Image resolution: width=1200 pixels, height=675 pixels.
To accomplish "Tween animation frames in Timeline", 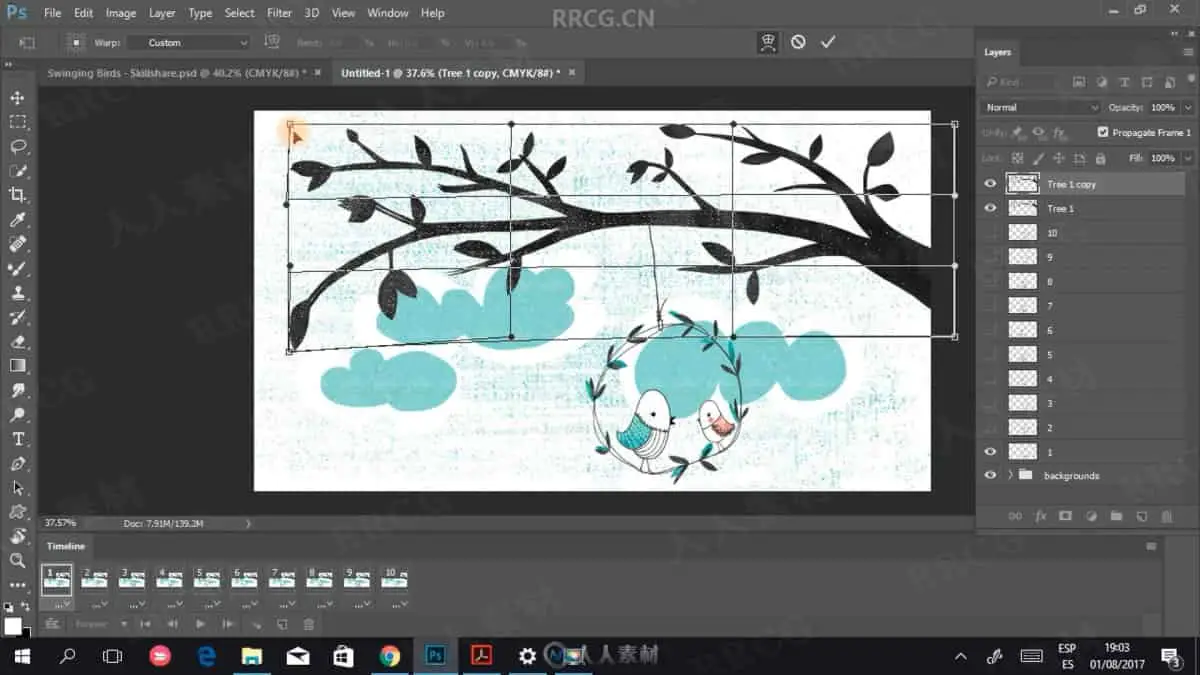I will click(256, 624).
